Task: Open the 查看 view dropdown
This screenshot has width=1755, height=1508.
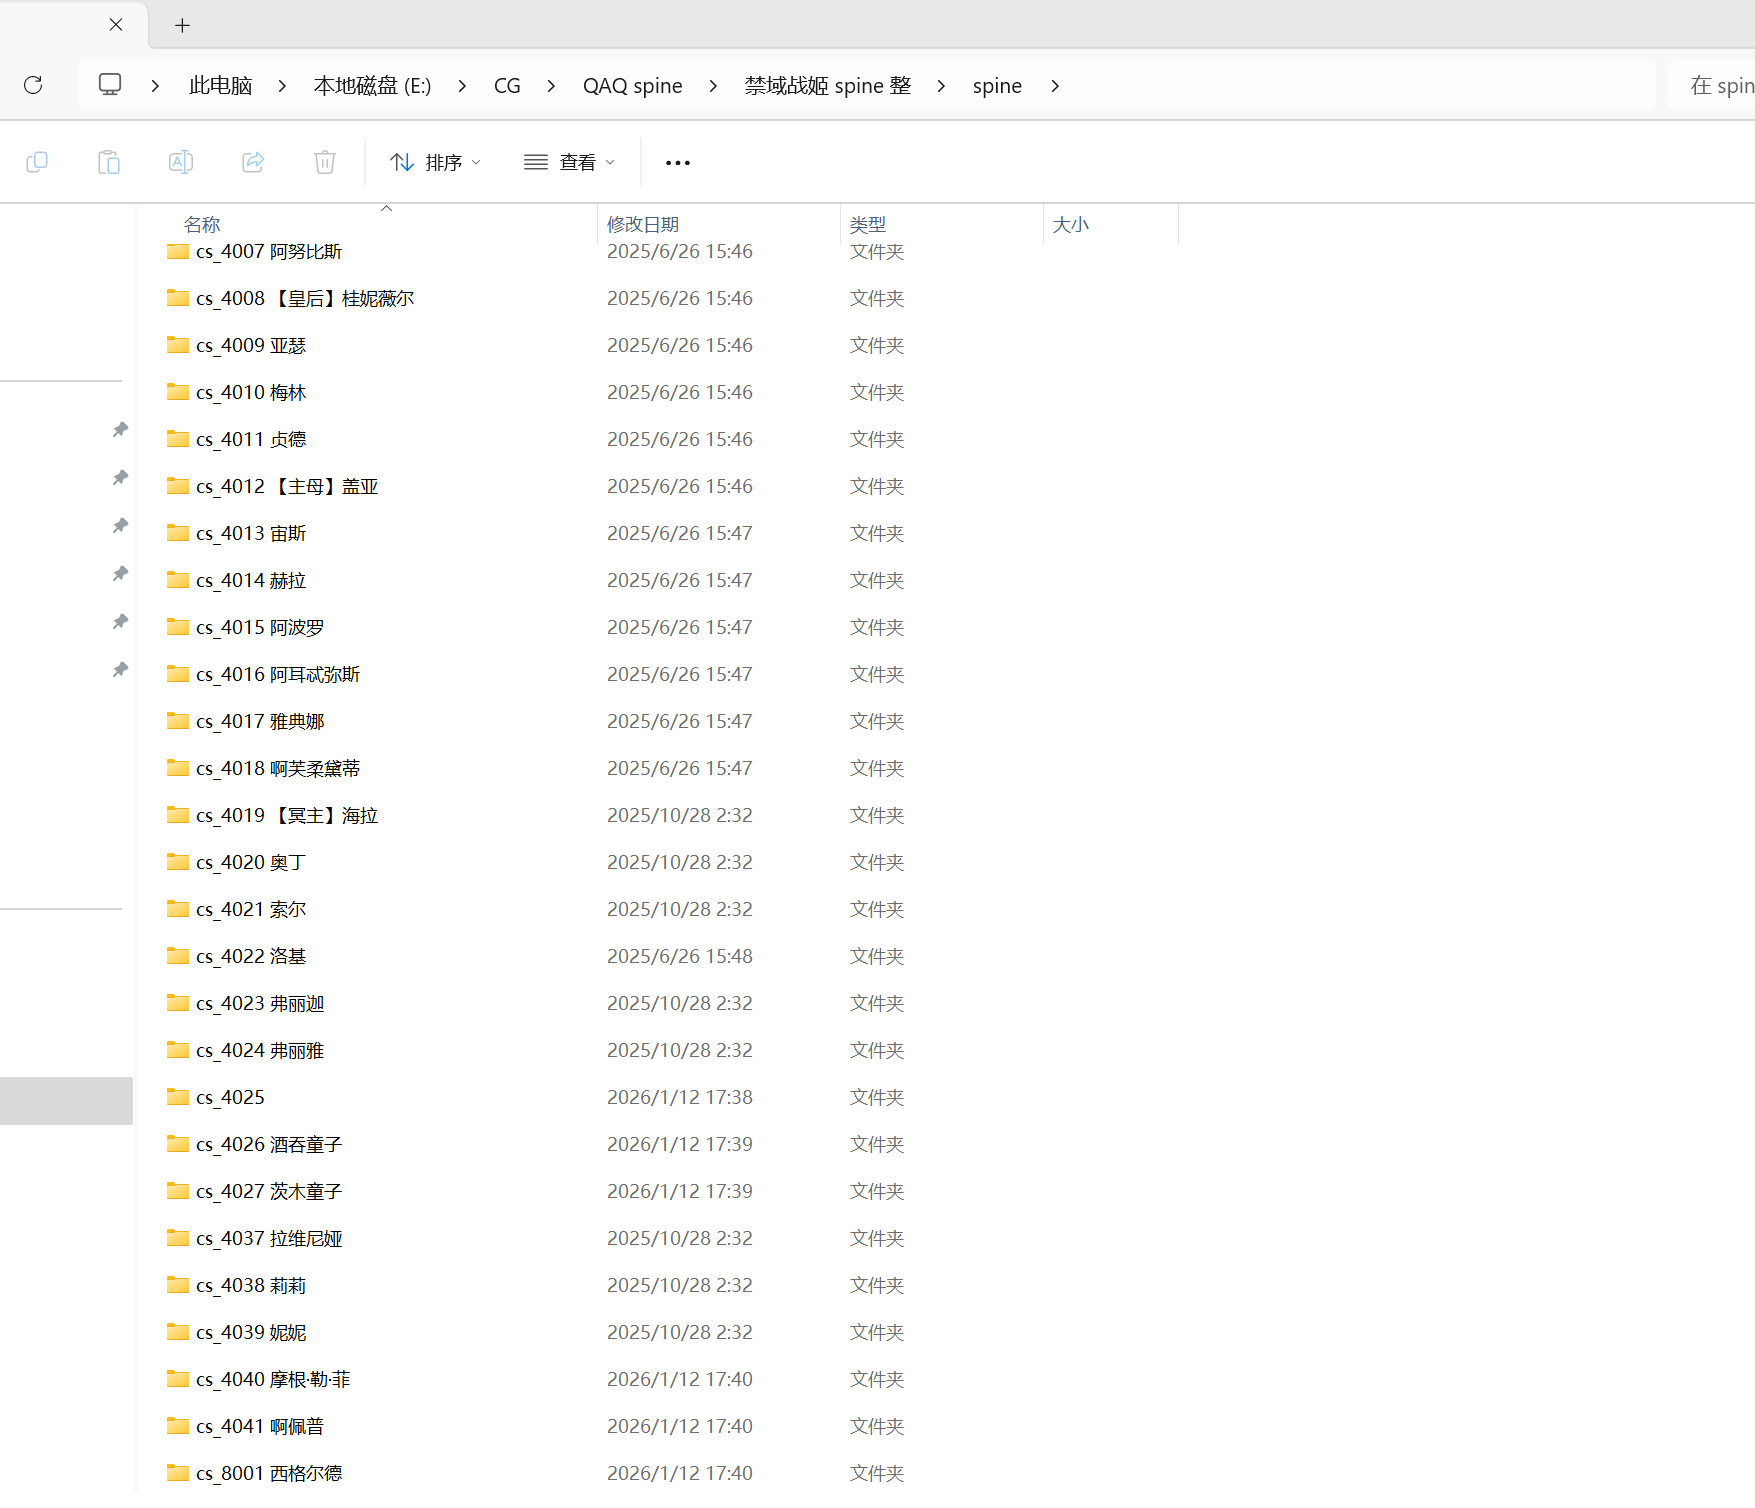Action: [x=569, y=162]
